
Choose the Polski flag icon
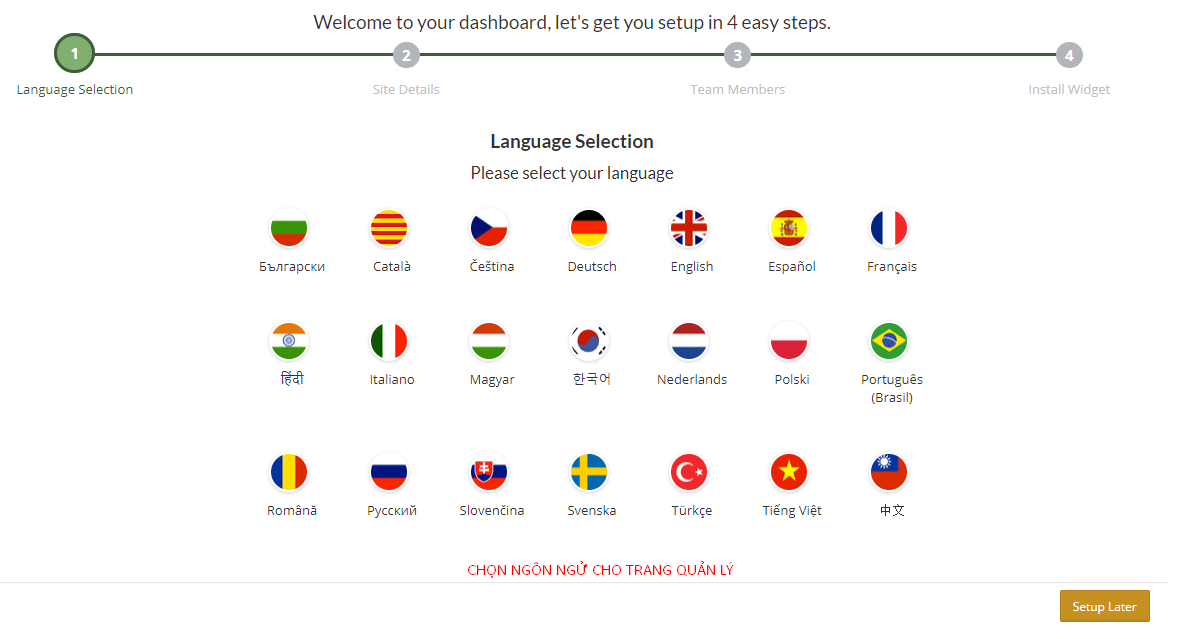tap(788, 341)
